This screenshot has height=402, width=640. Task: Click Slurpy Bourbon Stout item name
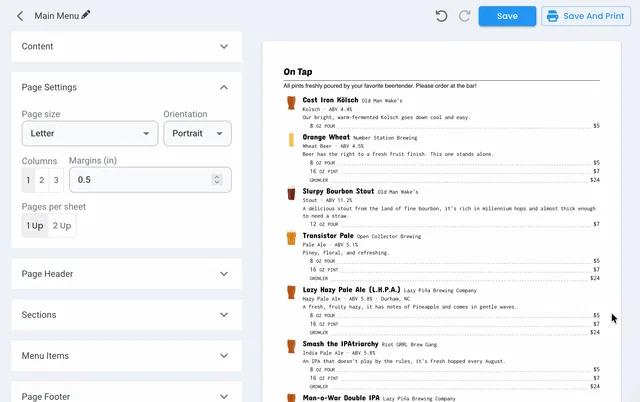(338, 191)
